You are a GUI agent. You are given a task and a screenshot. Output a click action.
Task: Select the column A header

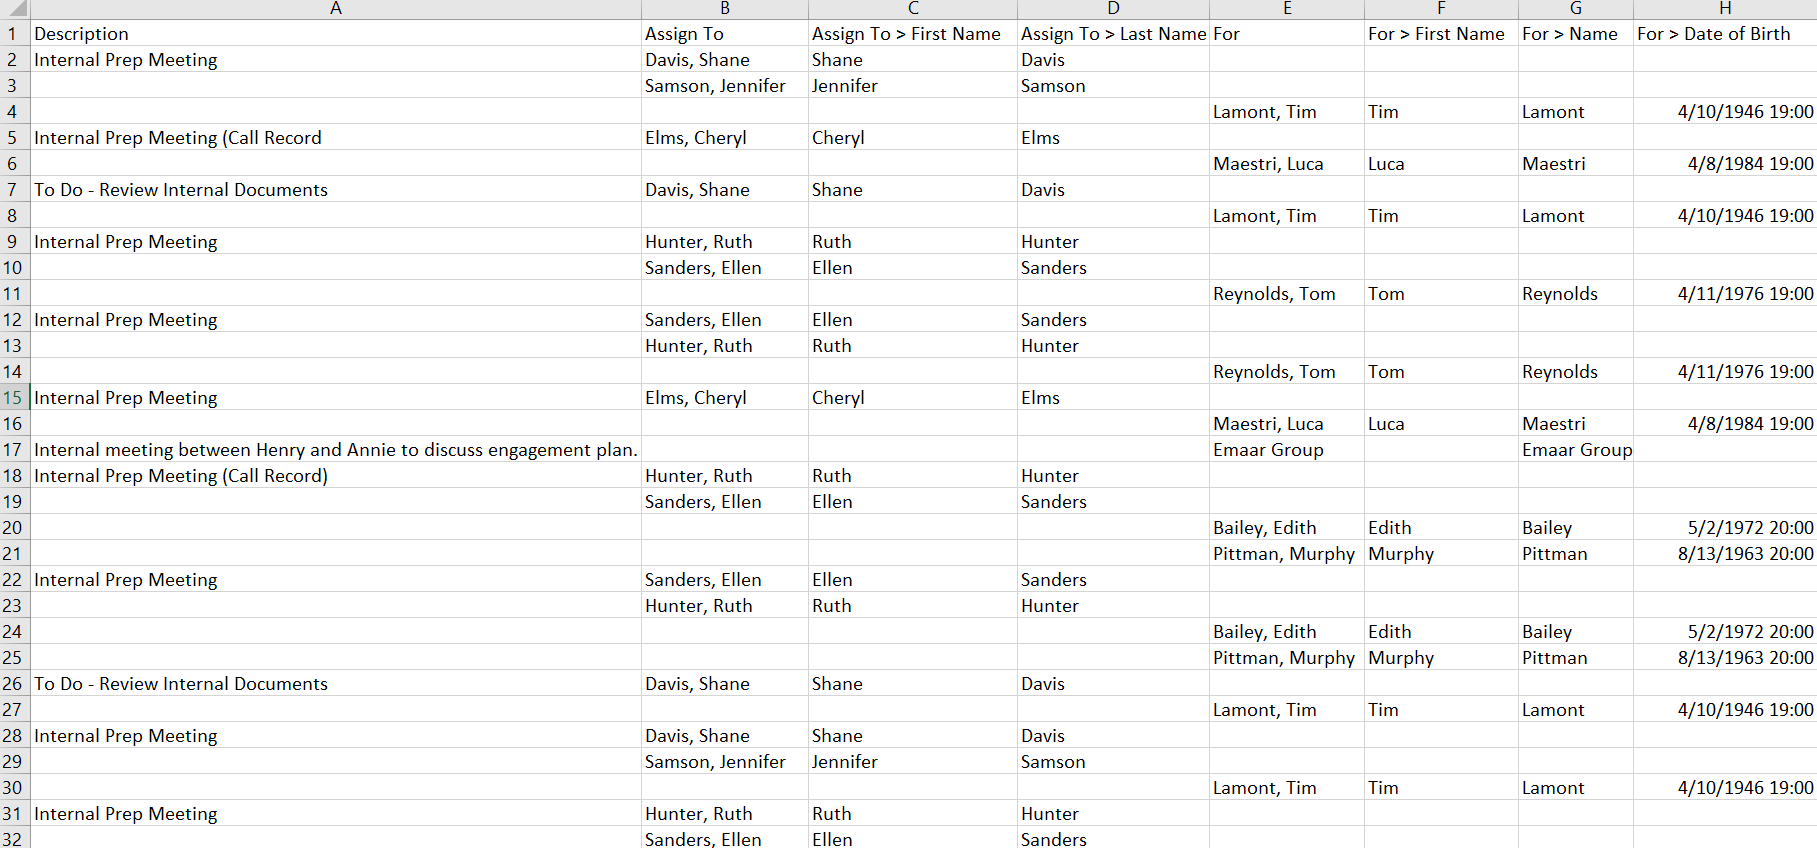tap(336, 9)
